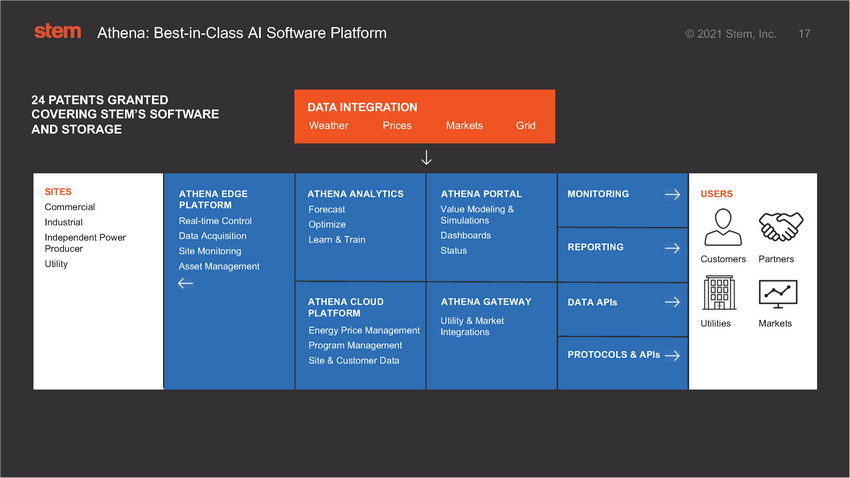Click the orange SITES heading
Viewport: 850px width, 478px height.
click(58, 191)
